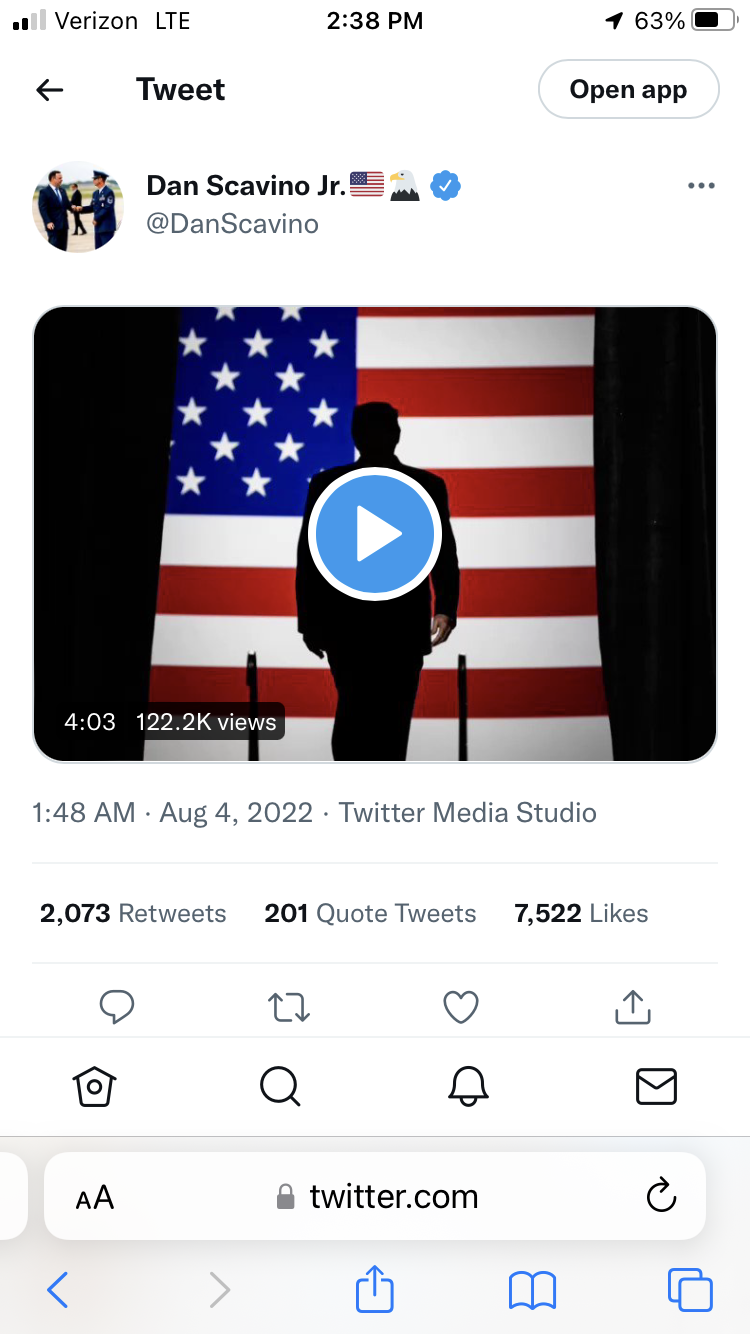The width and height of the screenshot is (750, 1334).
Task: Open the three-dot more options menu
Action: [x=701, y=186]
